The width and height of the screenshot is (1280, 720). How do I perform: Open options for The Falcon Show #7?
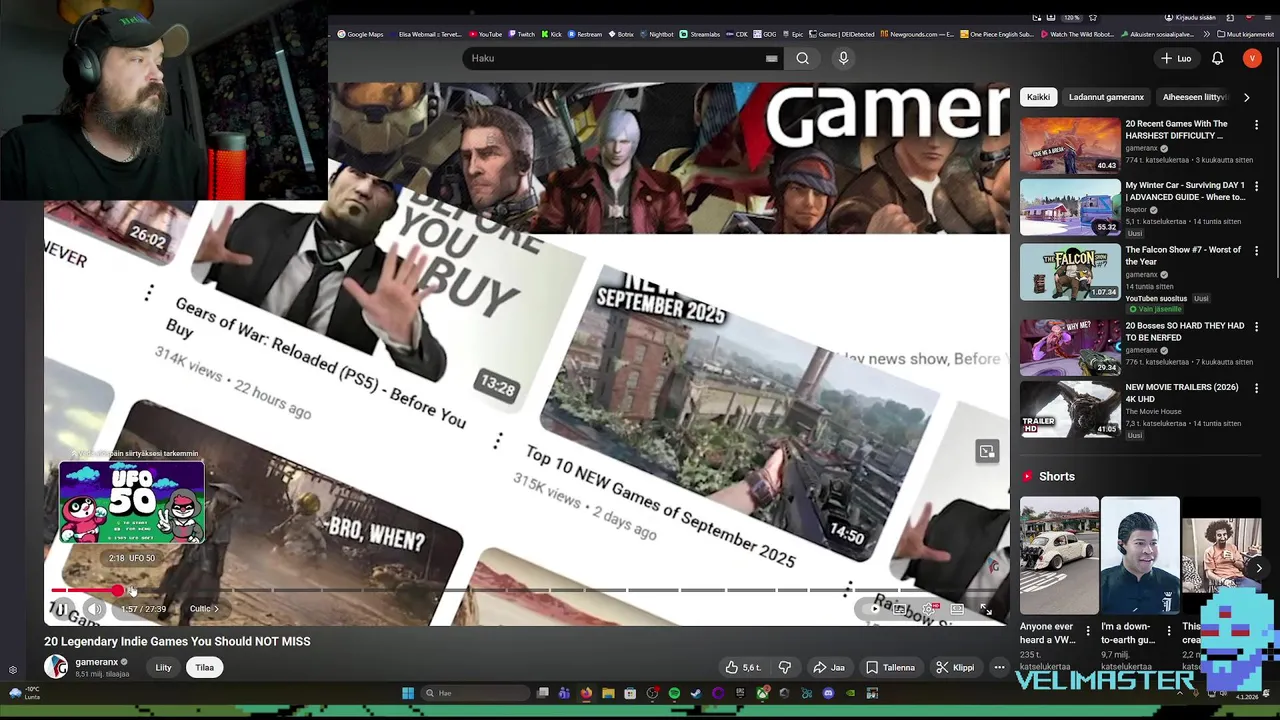(x=1257, y=251)
